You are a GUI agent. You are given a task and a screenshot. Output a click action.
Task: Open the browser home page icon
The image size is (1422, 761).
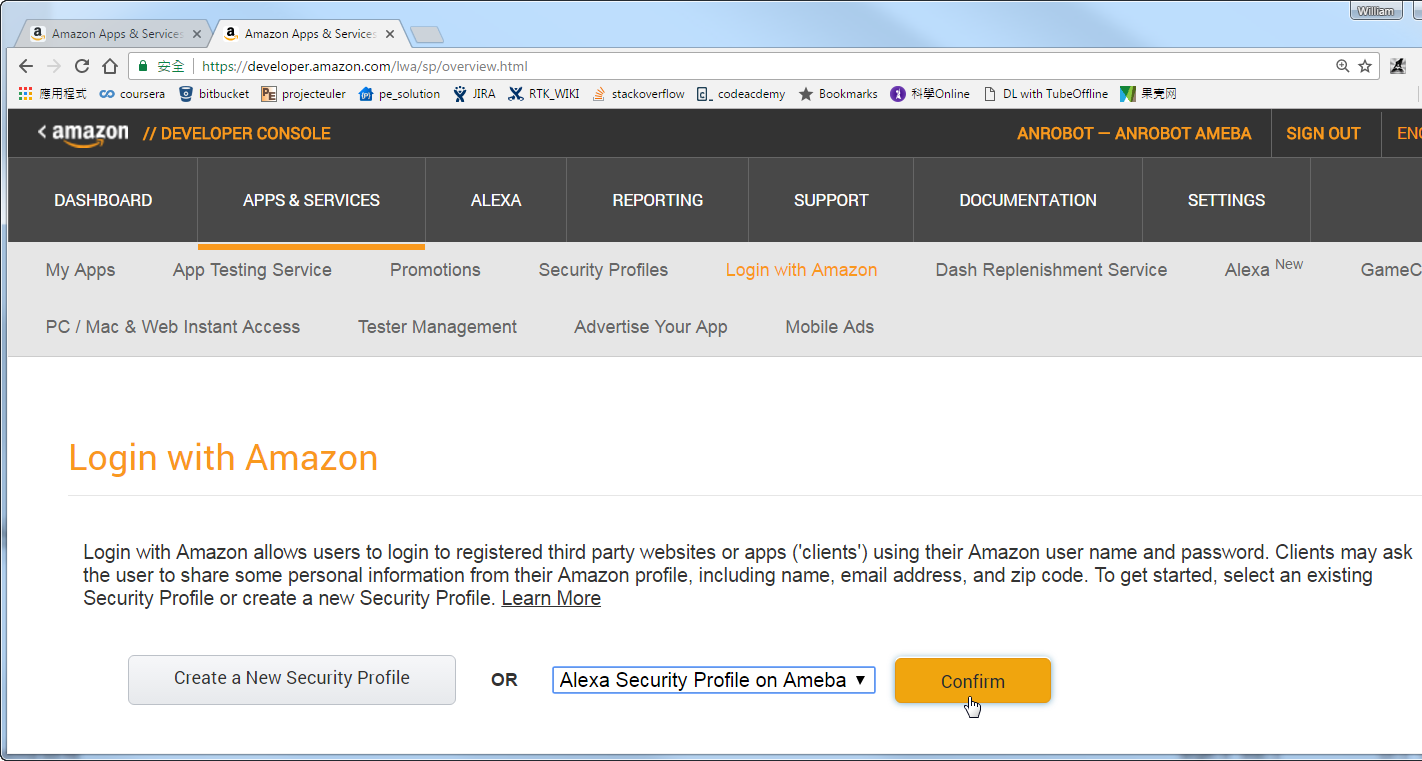click(x=110, y=66)
